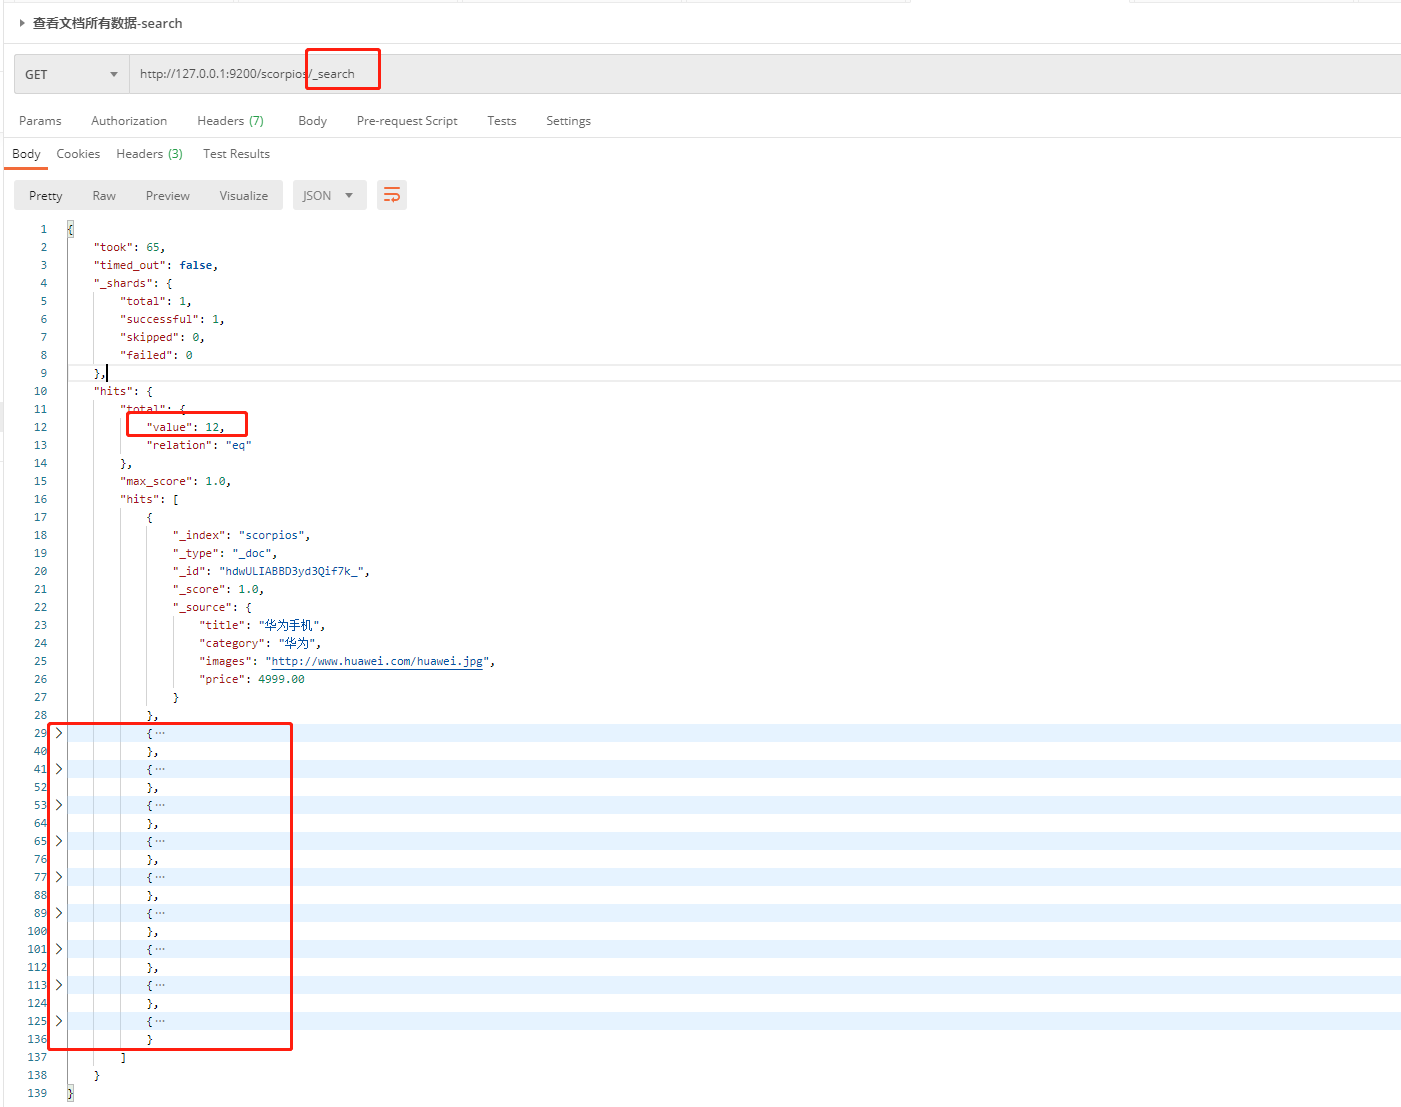Expand the folded block at line 77
Image resolution: width=1401 pixels, height=1107 pixels.
coord(59,877)
